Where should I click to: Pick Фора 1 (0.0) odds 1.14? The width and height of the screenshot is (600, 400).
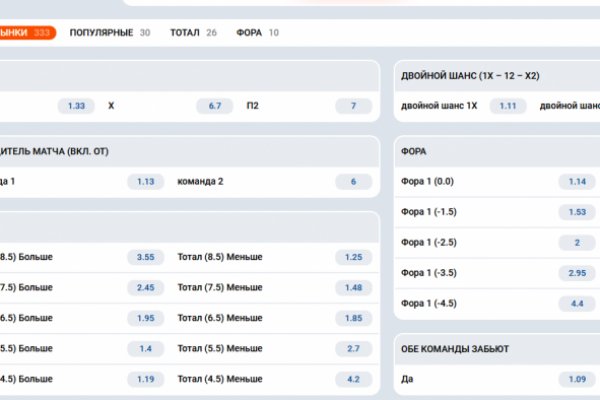click(x=576, y=182)
